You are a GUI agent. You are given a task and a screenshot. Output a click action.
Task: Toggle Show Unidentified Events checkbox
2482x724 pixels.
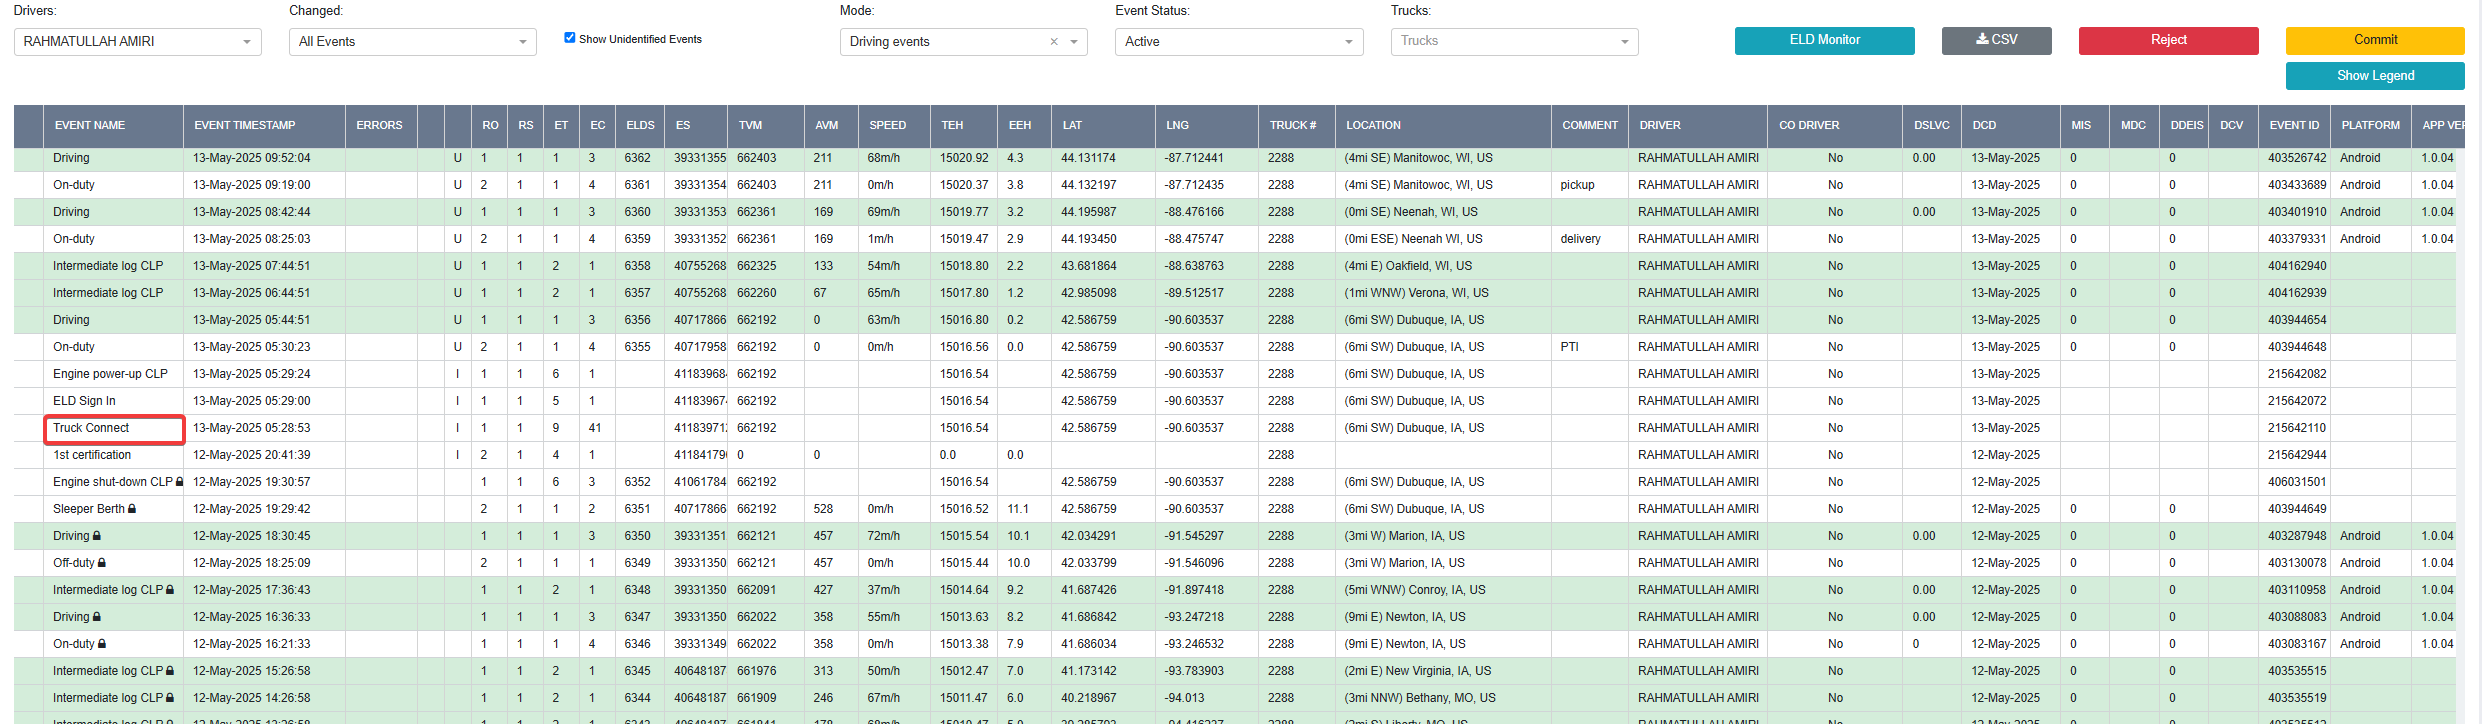570,38
